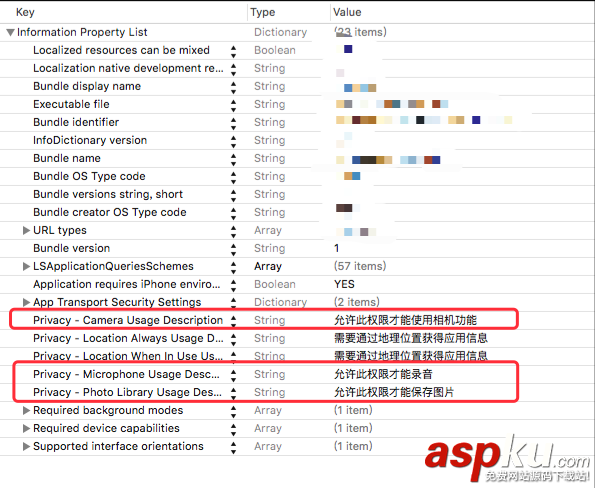Click the Type column header
595x488 pixels.
263,12
